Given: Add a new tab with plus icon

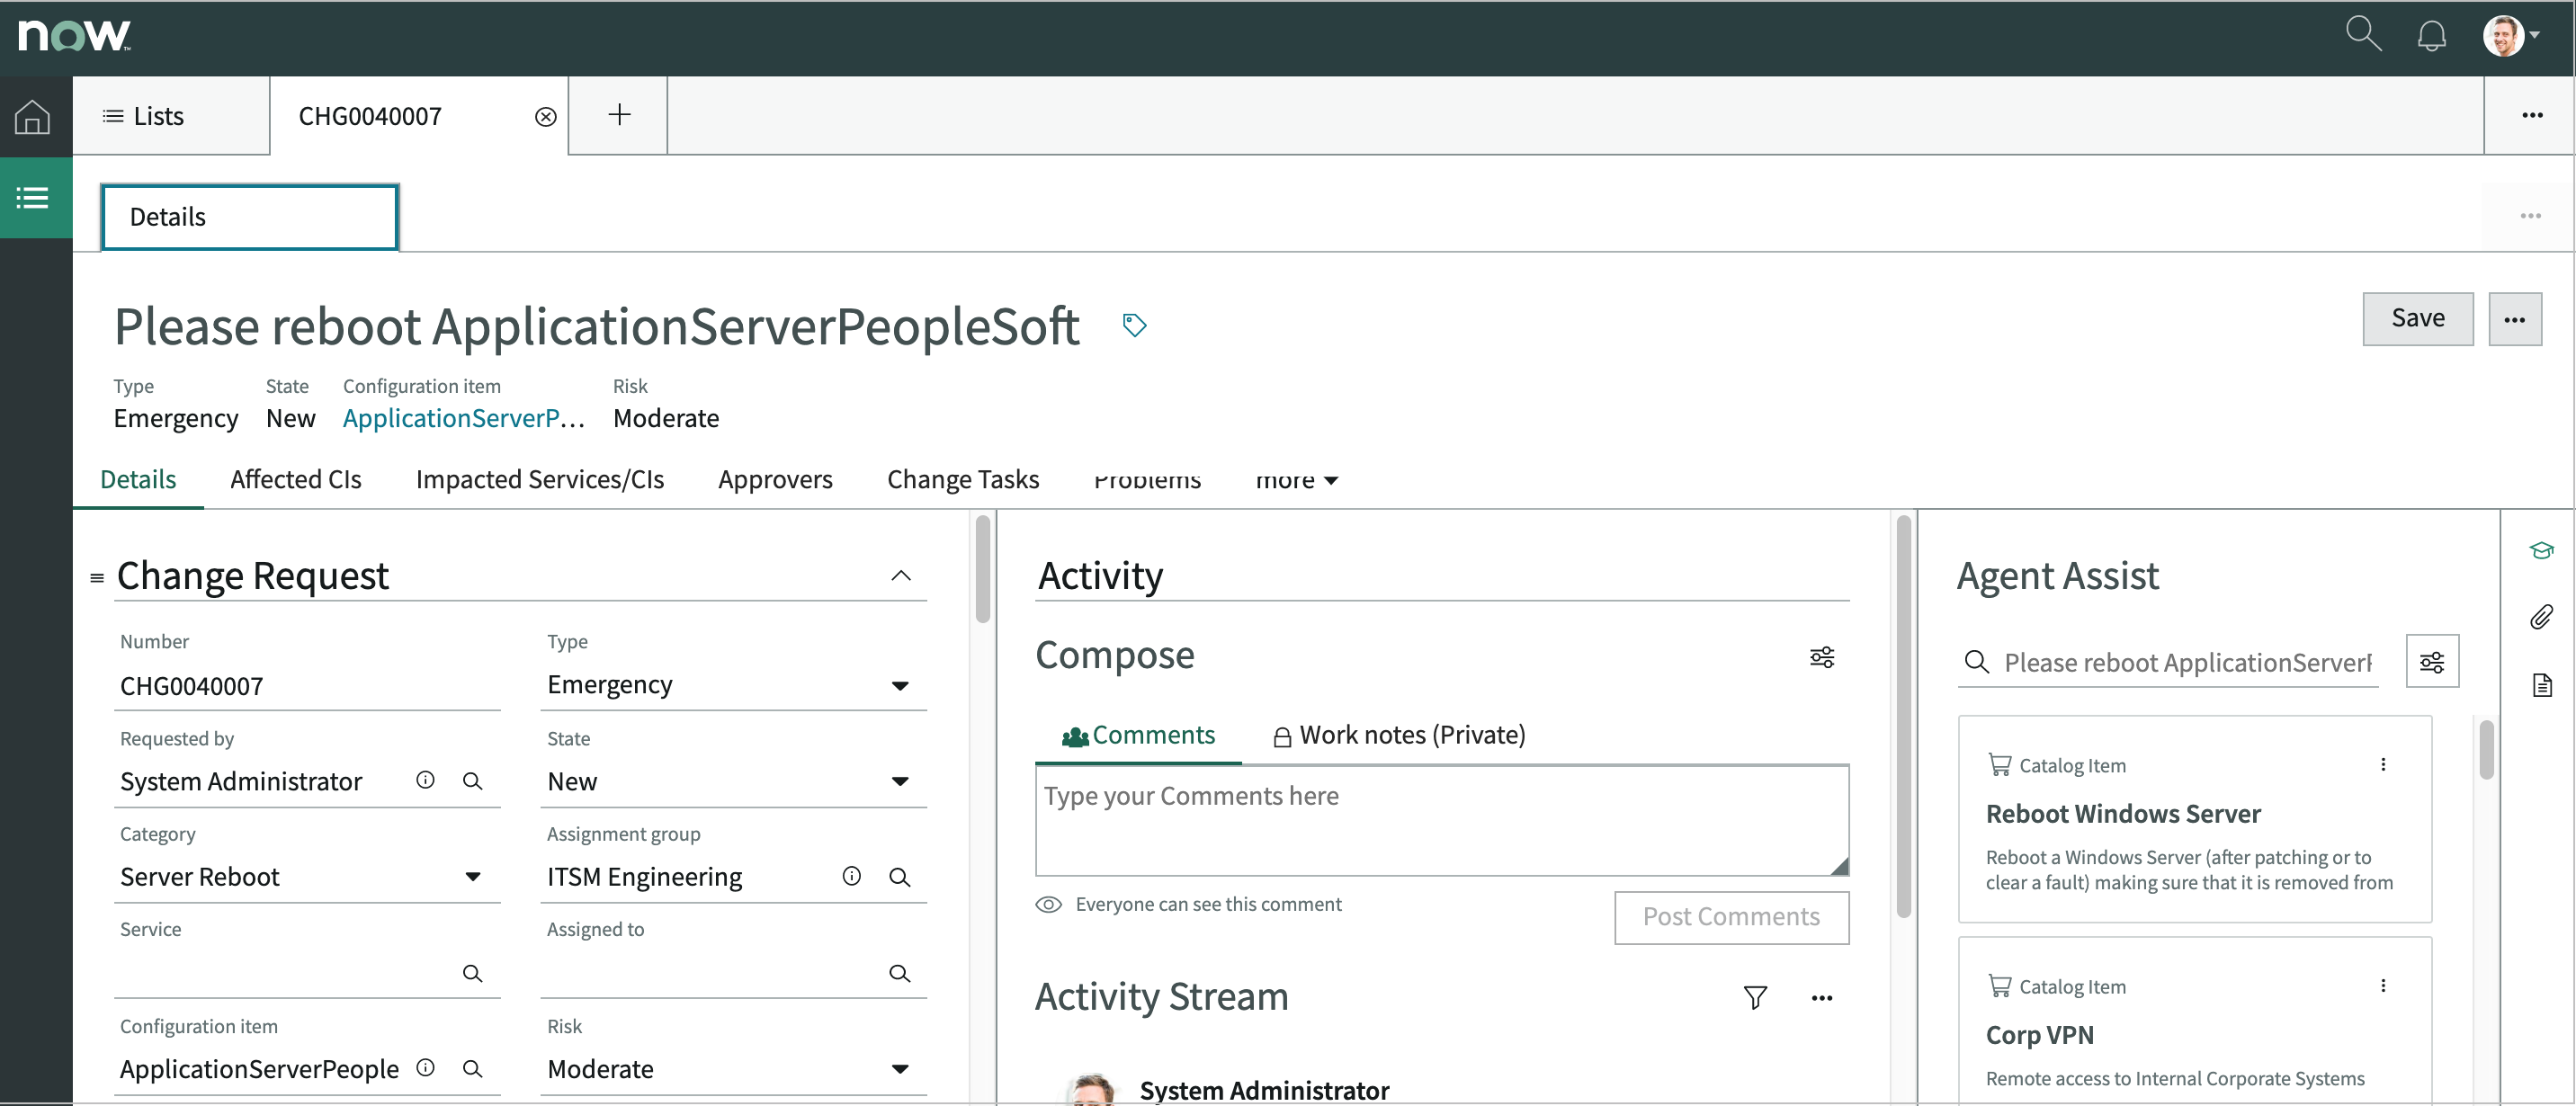Looking at the screenshot, I should pos(619,115).
